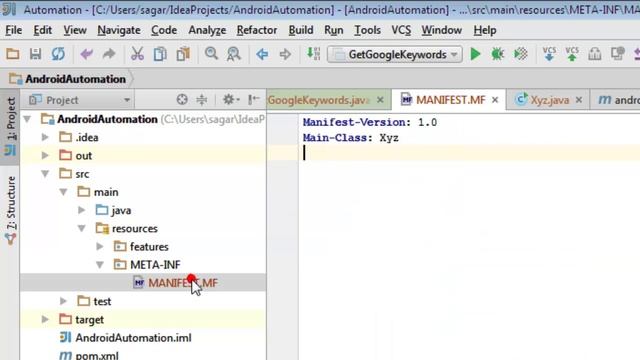Click the Save All floppy disk icon
640x360 pixels.
36,54
